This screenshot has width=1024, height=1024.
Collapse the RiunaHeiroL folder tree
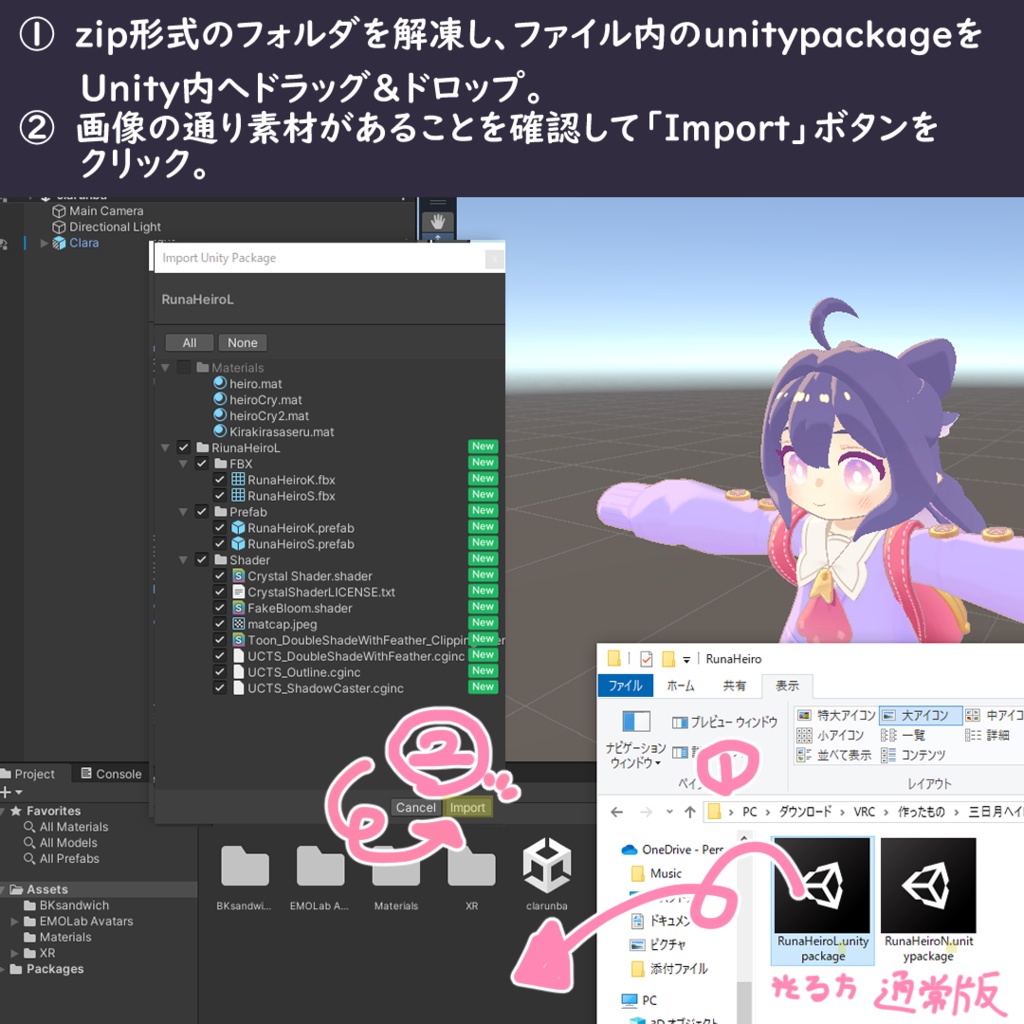(166, 448)
